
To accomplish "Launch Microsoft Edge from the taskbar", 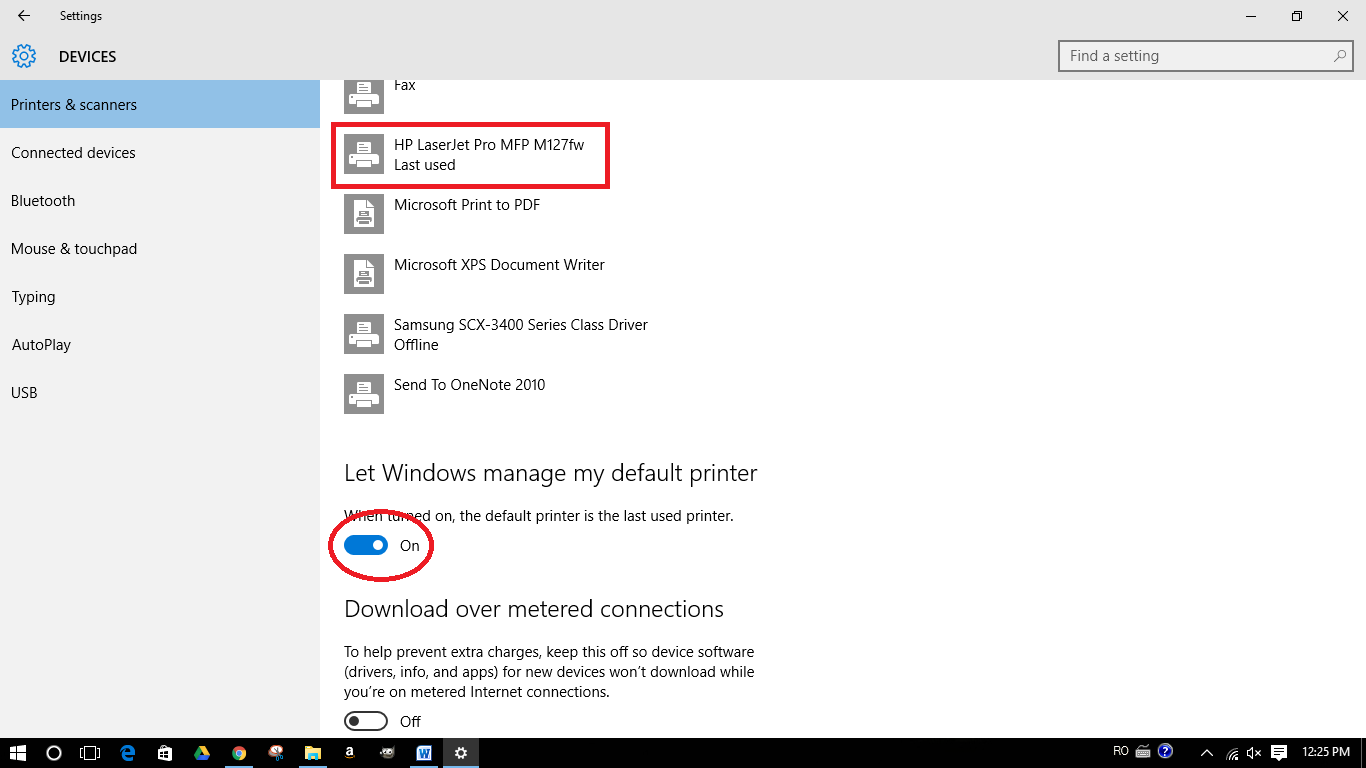I will click(x=128, y=753).
